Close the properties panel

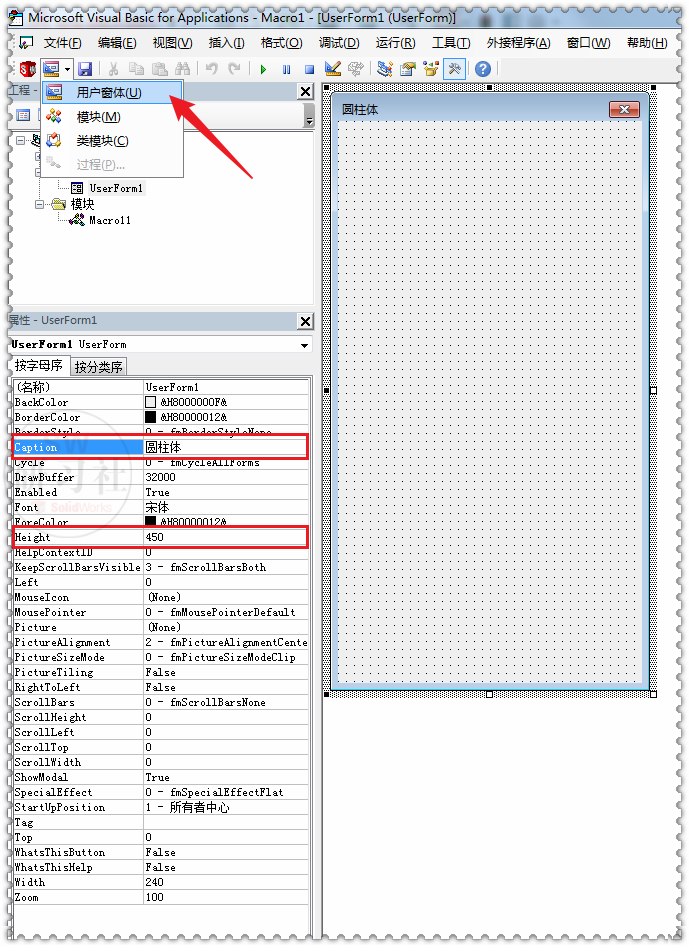coord(306,321)
